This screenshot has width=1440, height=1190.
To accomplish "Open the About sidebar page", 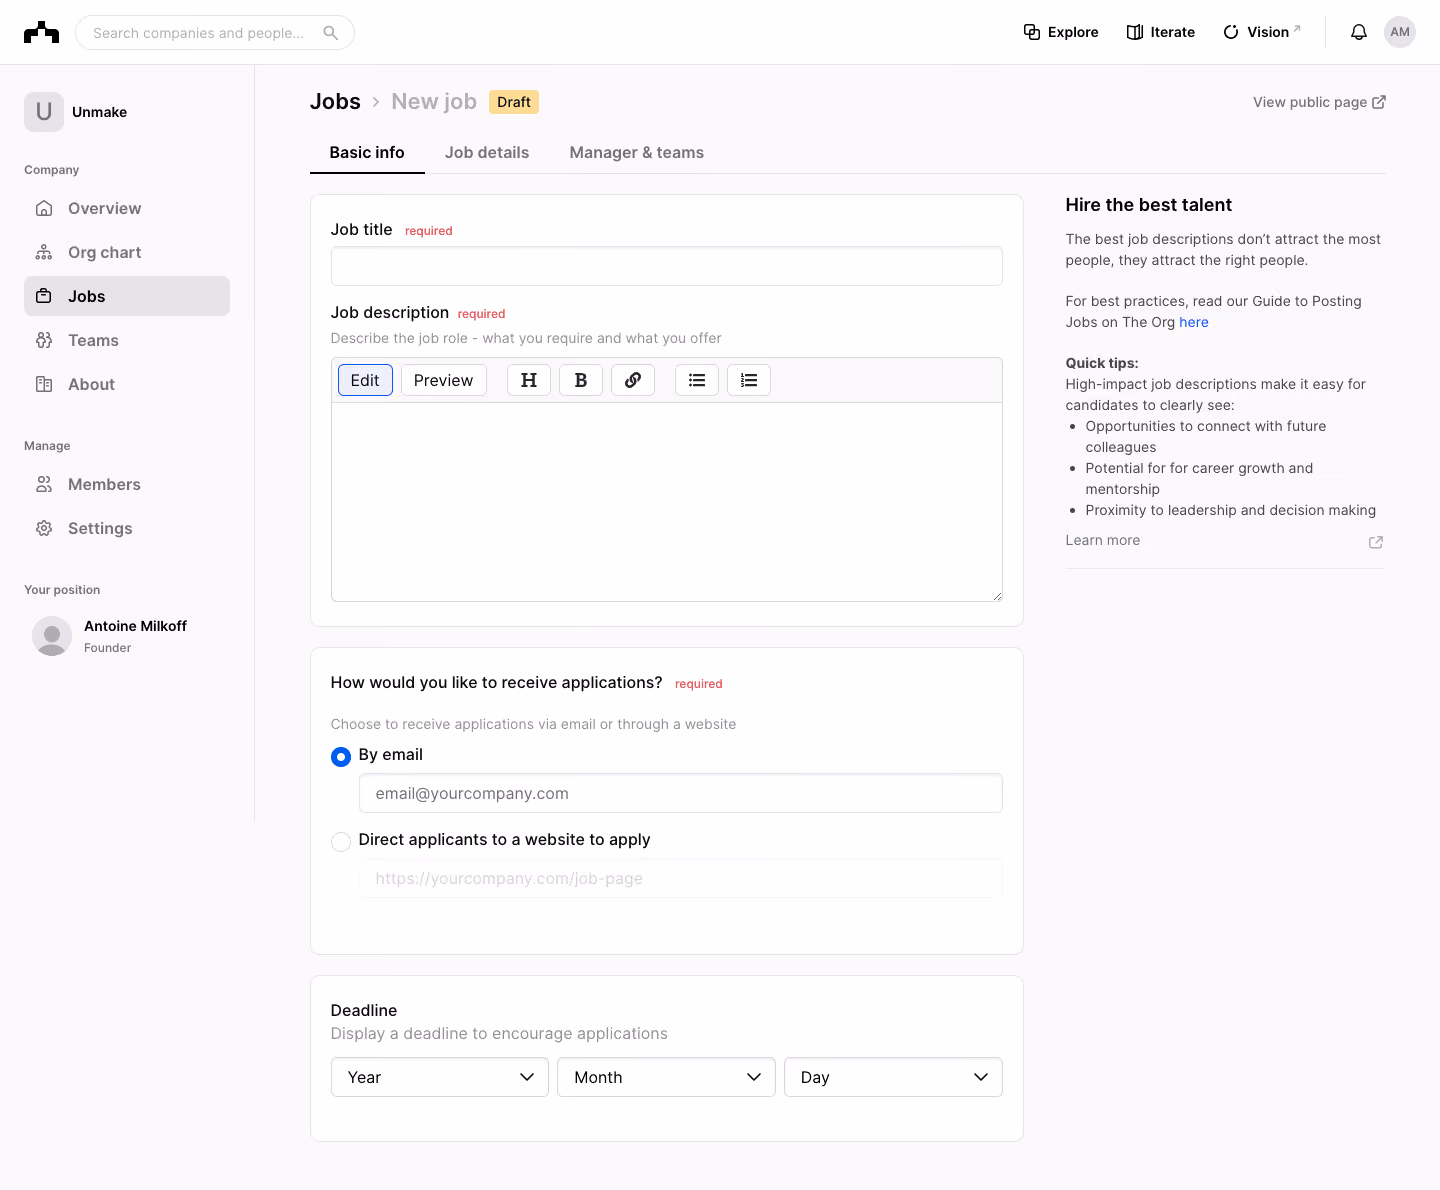I will click(x=127, y=384).
